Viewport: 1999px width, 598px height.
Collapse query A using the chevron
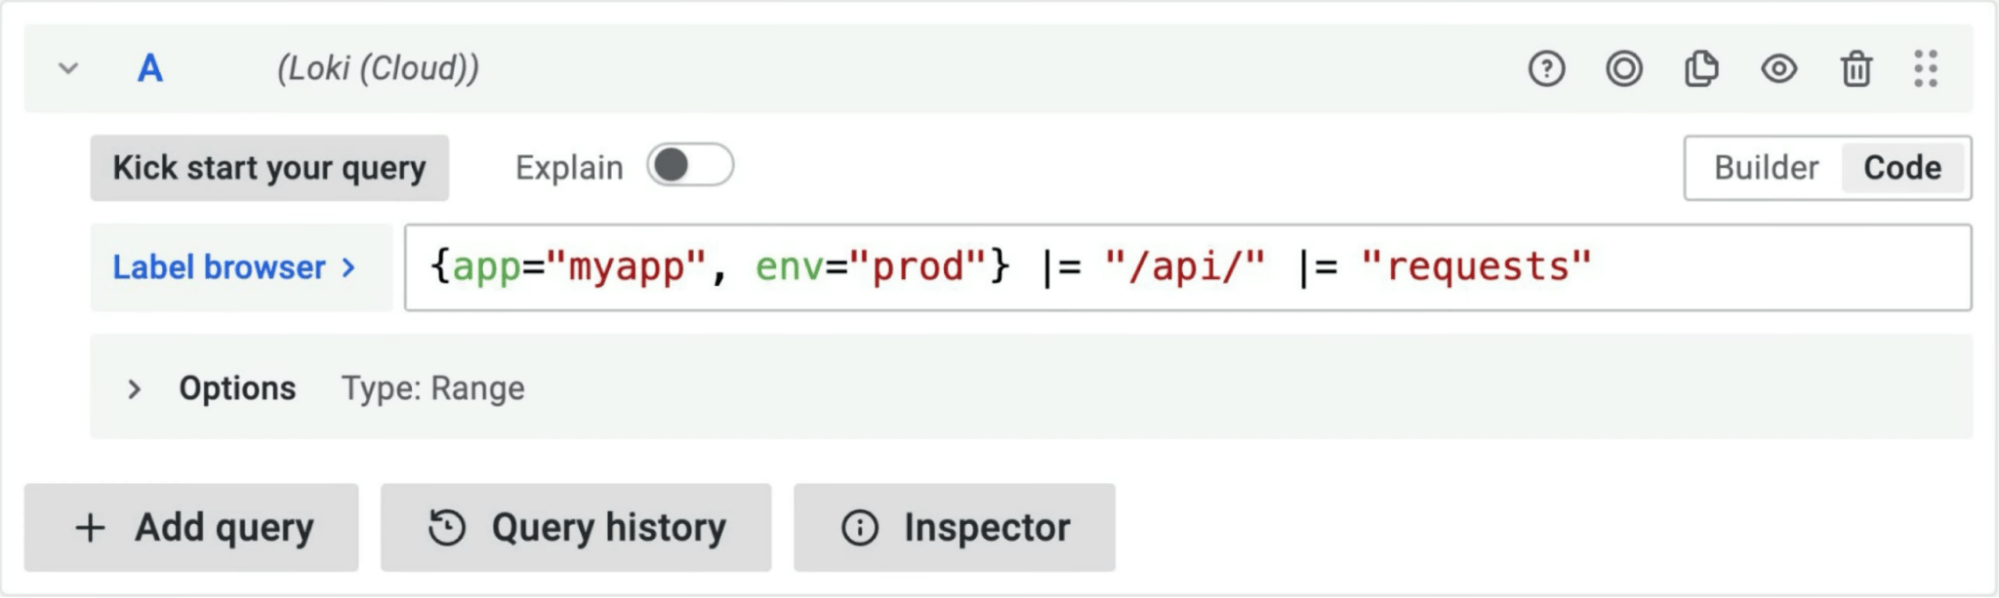point(68,69)
